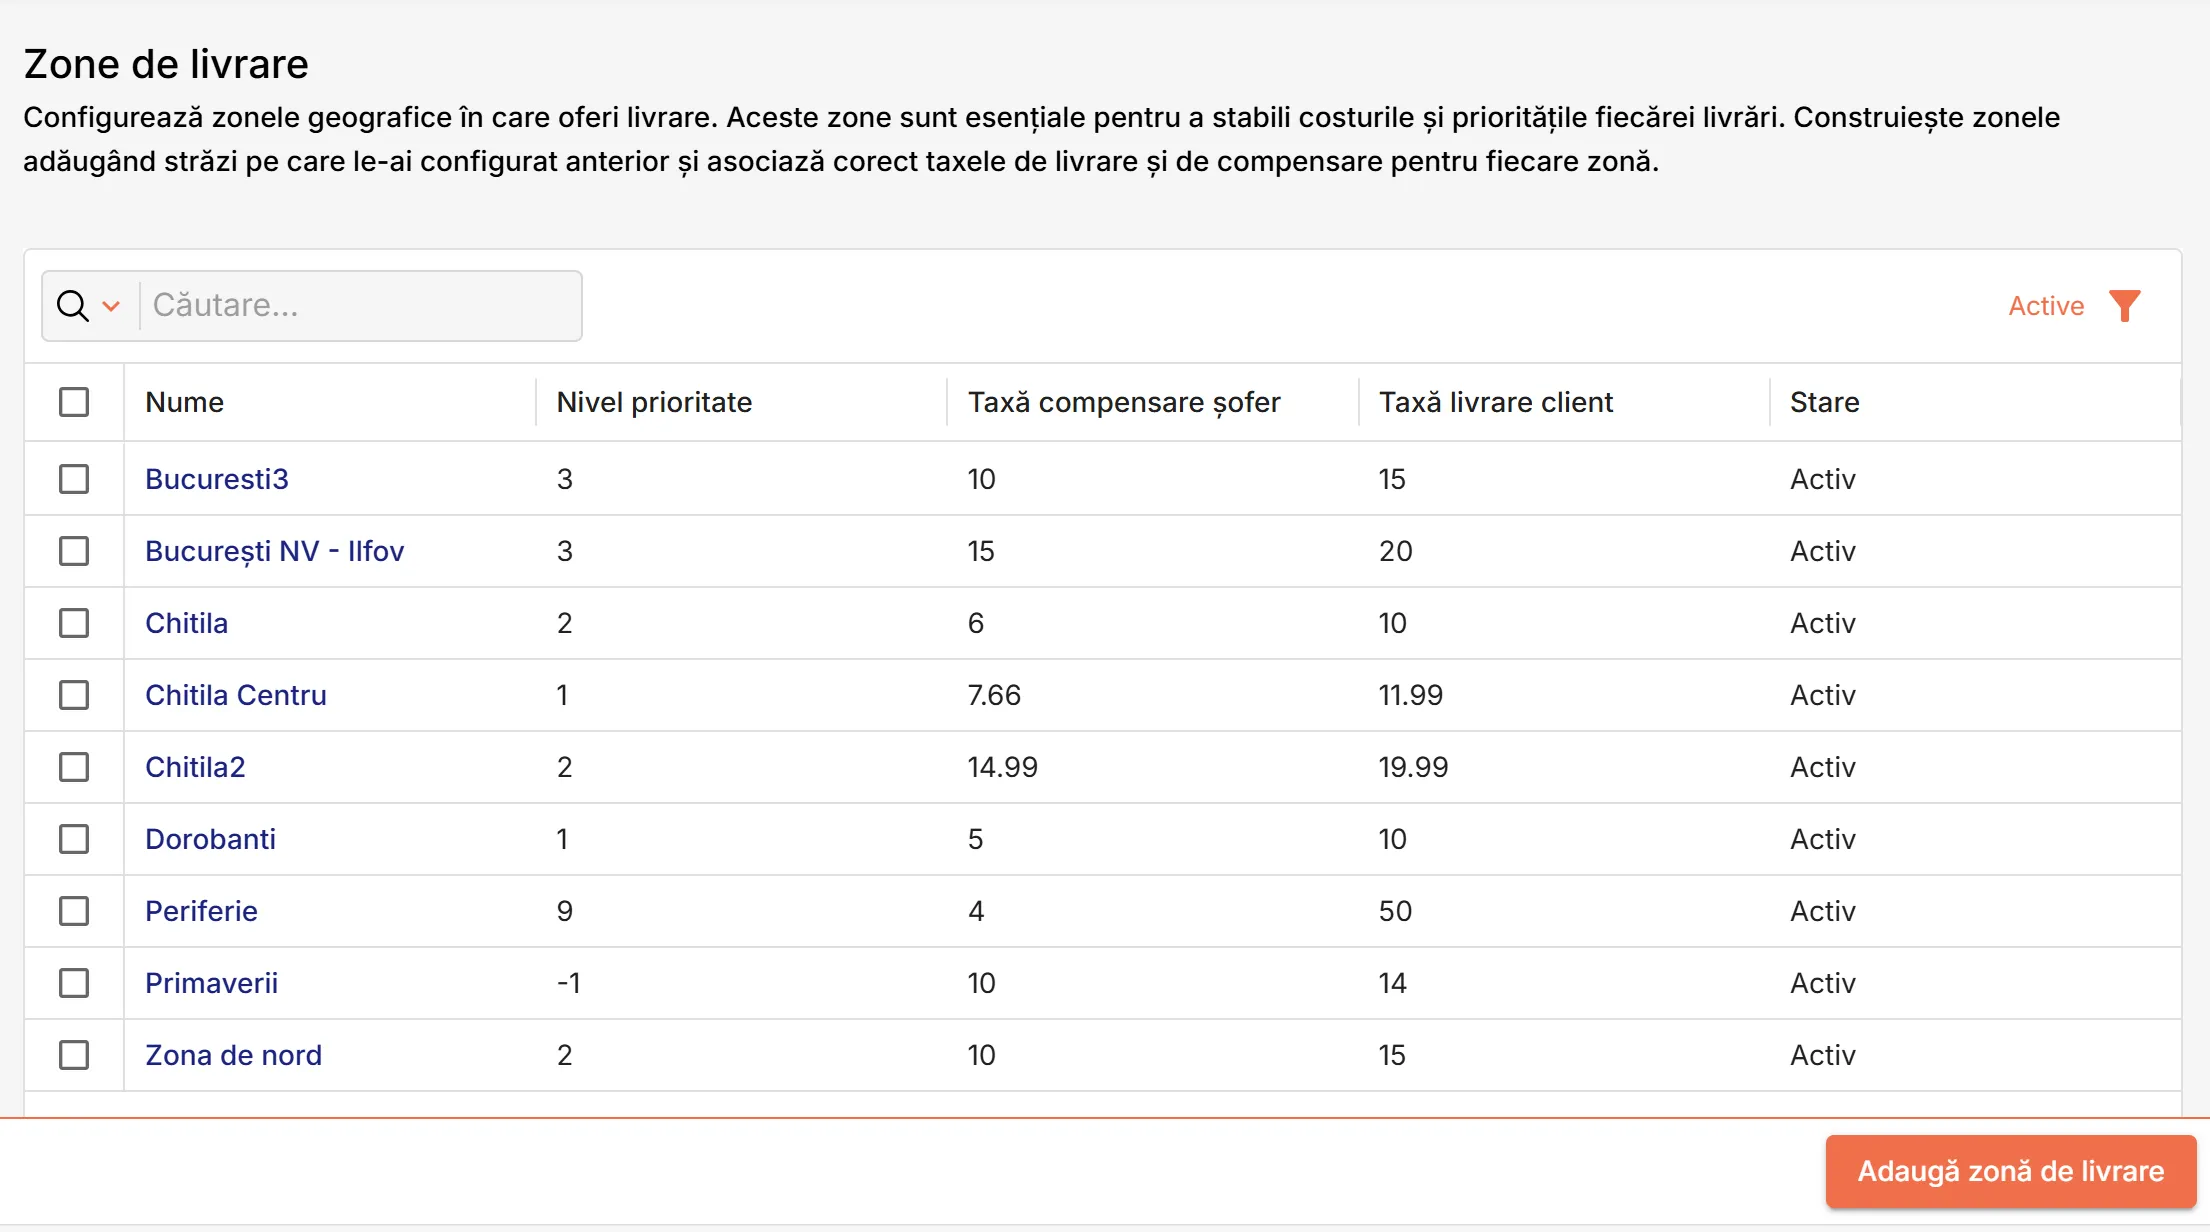Sort by Taxă livrare client header
The height and width of the screenshot is (1232, 2210).
1496,402
